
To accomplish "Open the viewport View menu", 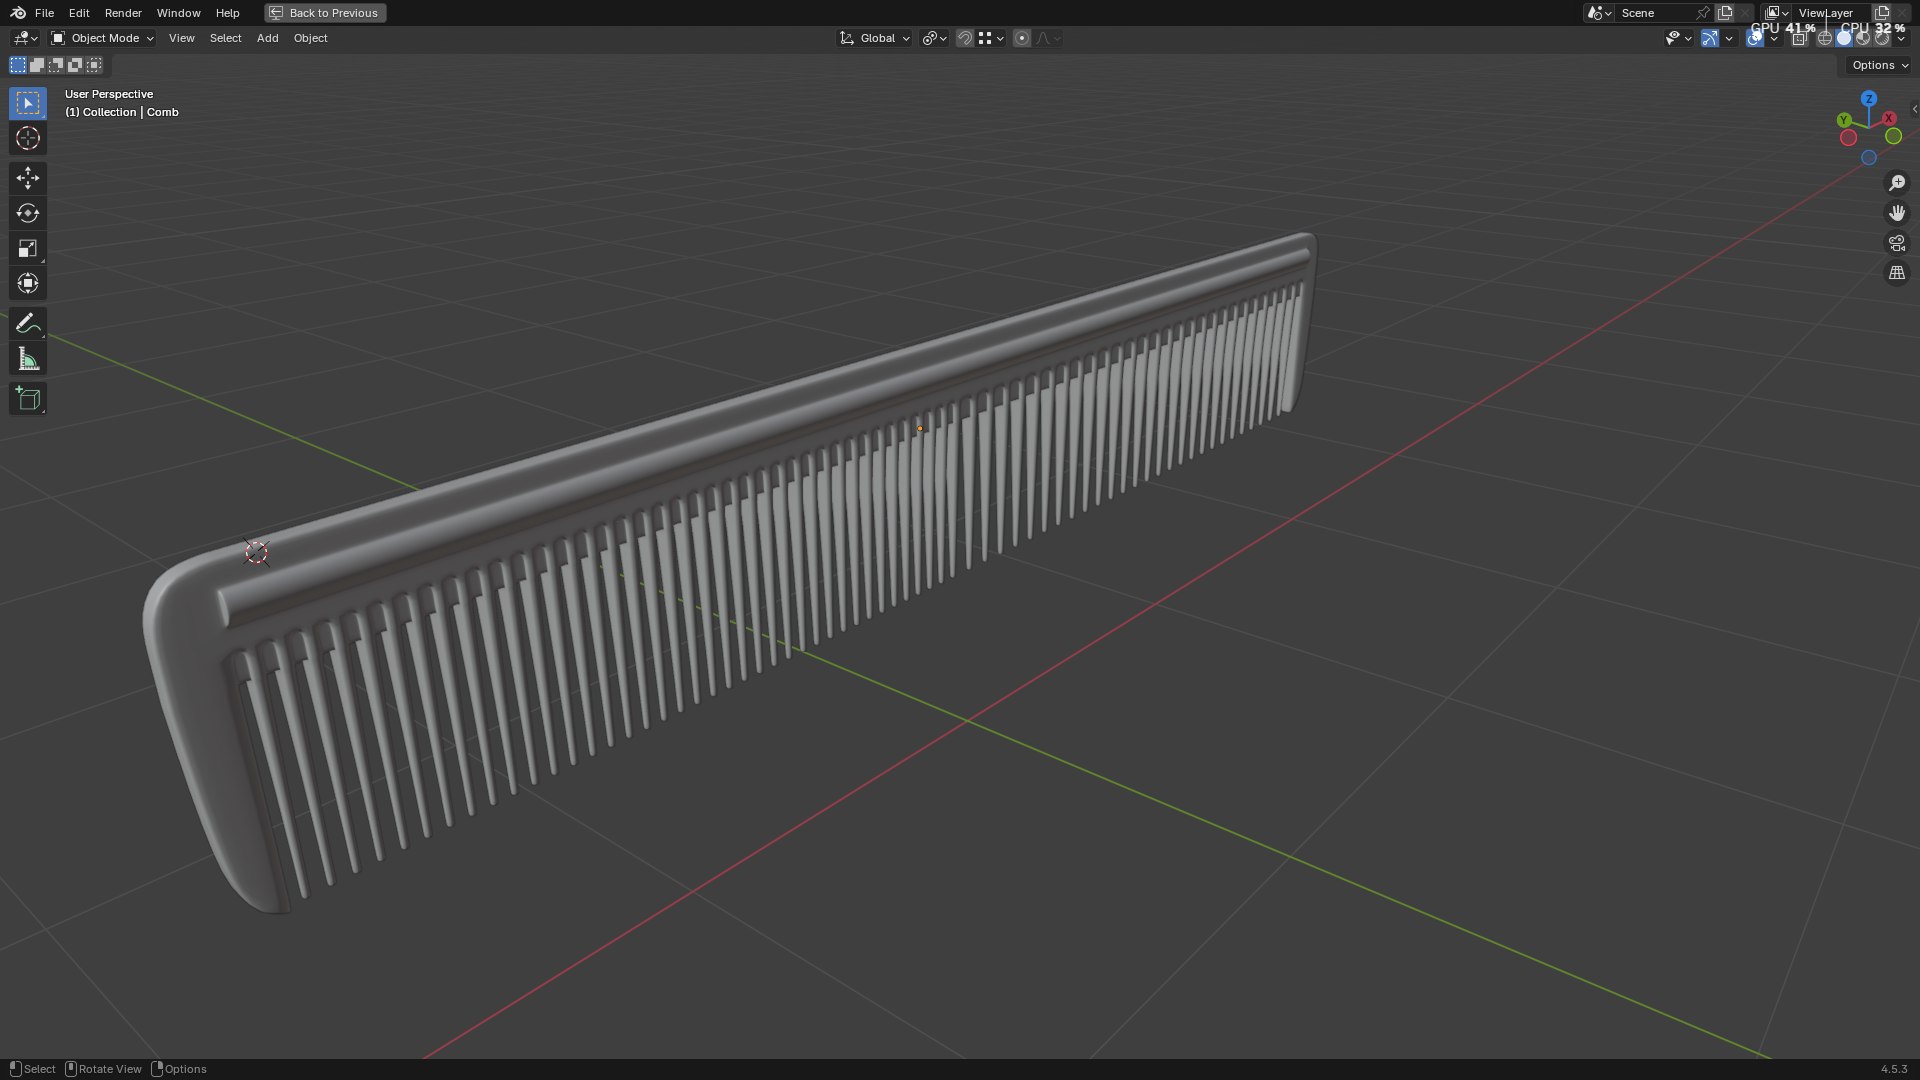I will click(182, 38).
